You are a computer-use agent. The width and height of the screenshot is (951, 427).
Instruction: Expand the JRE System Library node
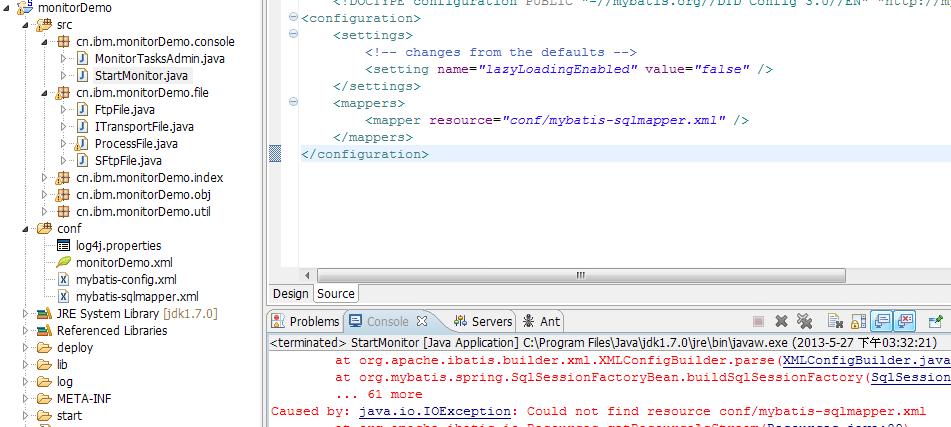(x=28, y=314)
